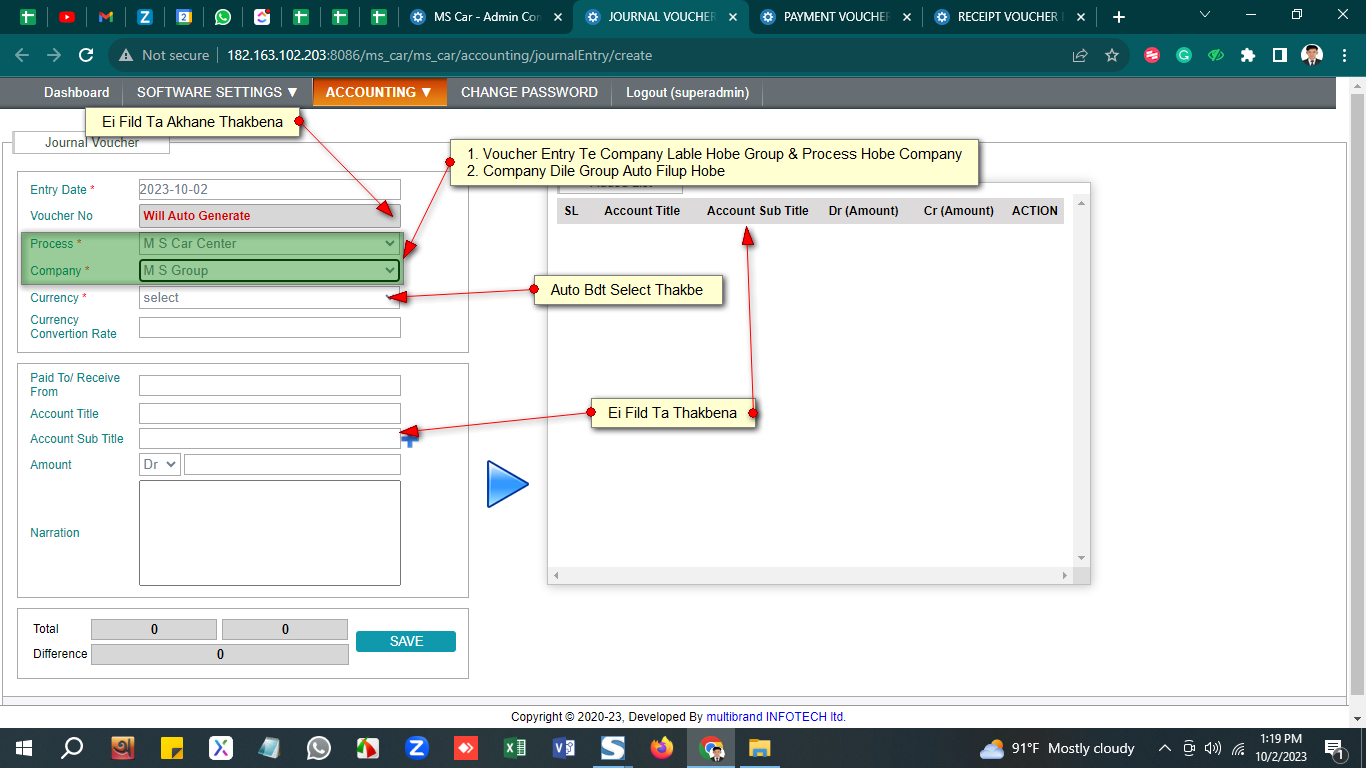The width and height of the screenshot is (1366, 768).
Task: Expand the ACCOUNTING menu
Action: tap(379, 92)
